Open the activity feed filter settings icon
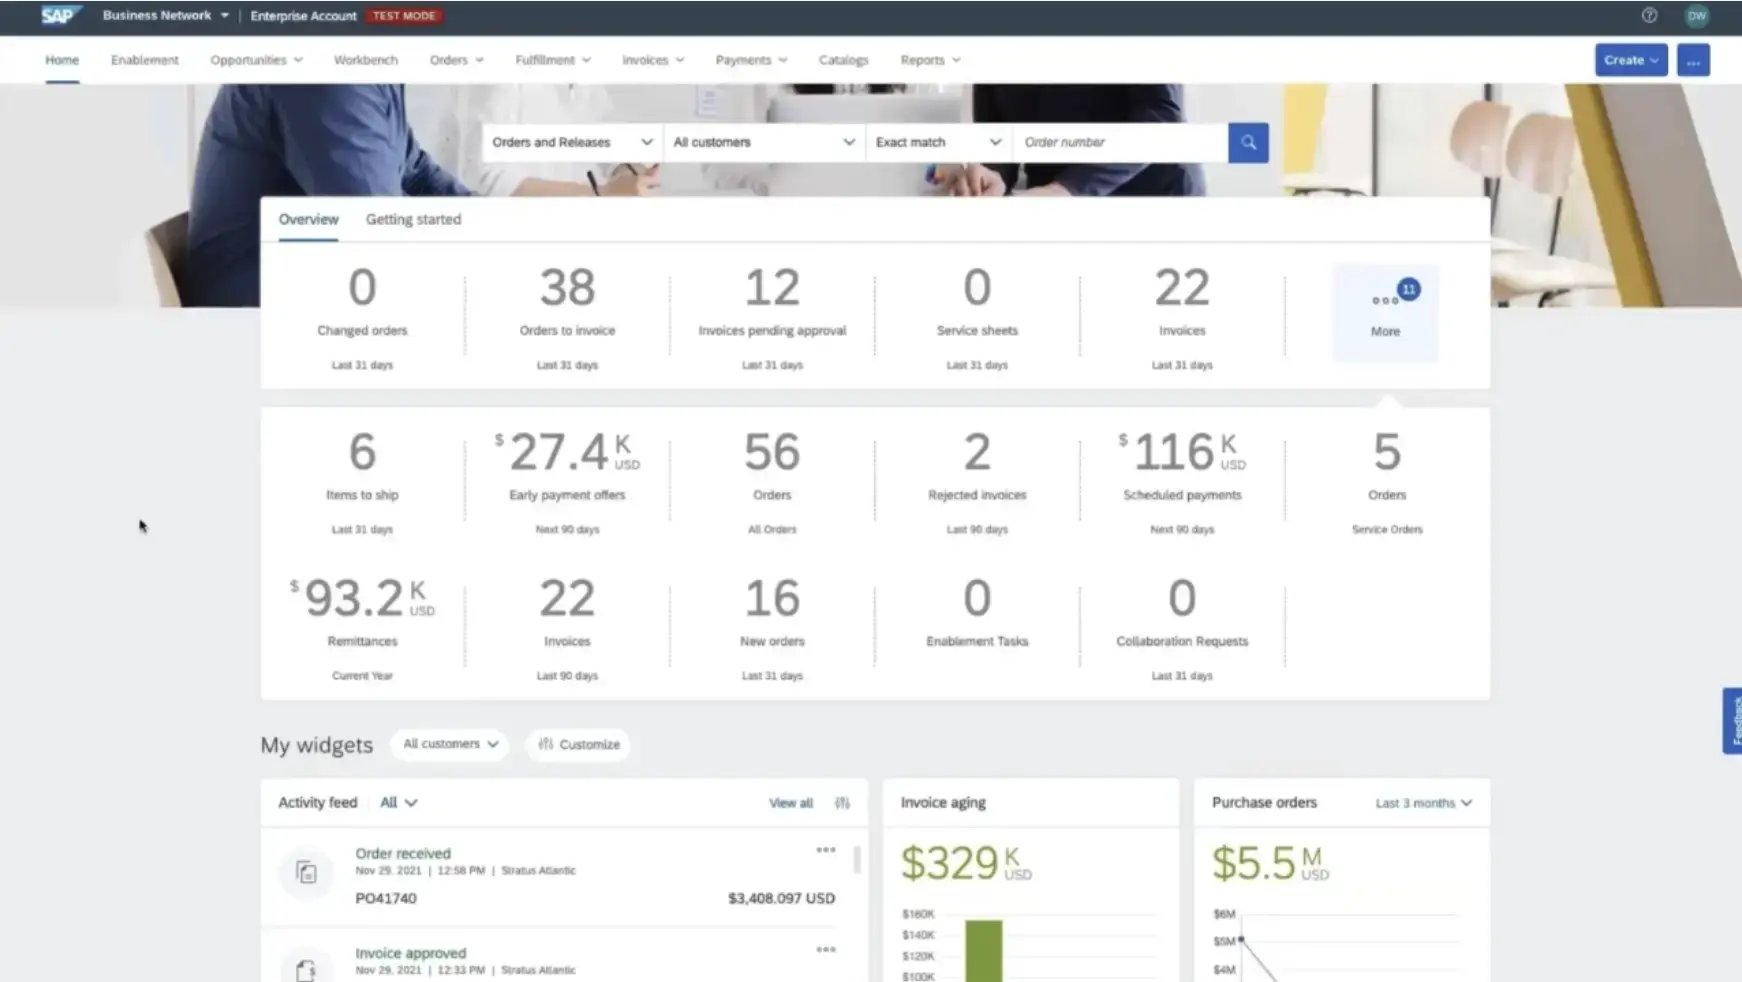This screenshot has height=982, width=1742. click(843, 802)
